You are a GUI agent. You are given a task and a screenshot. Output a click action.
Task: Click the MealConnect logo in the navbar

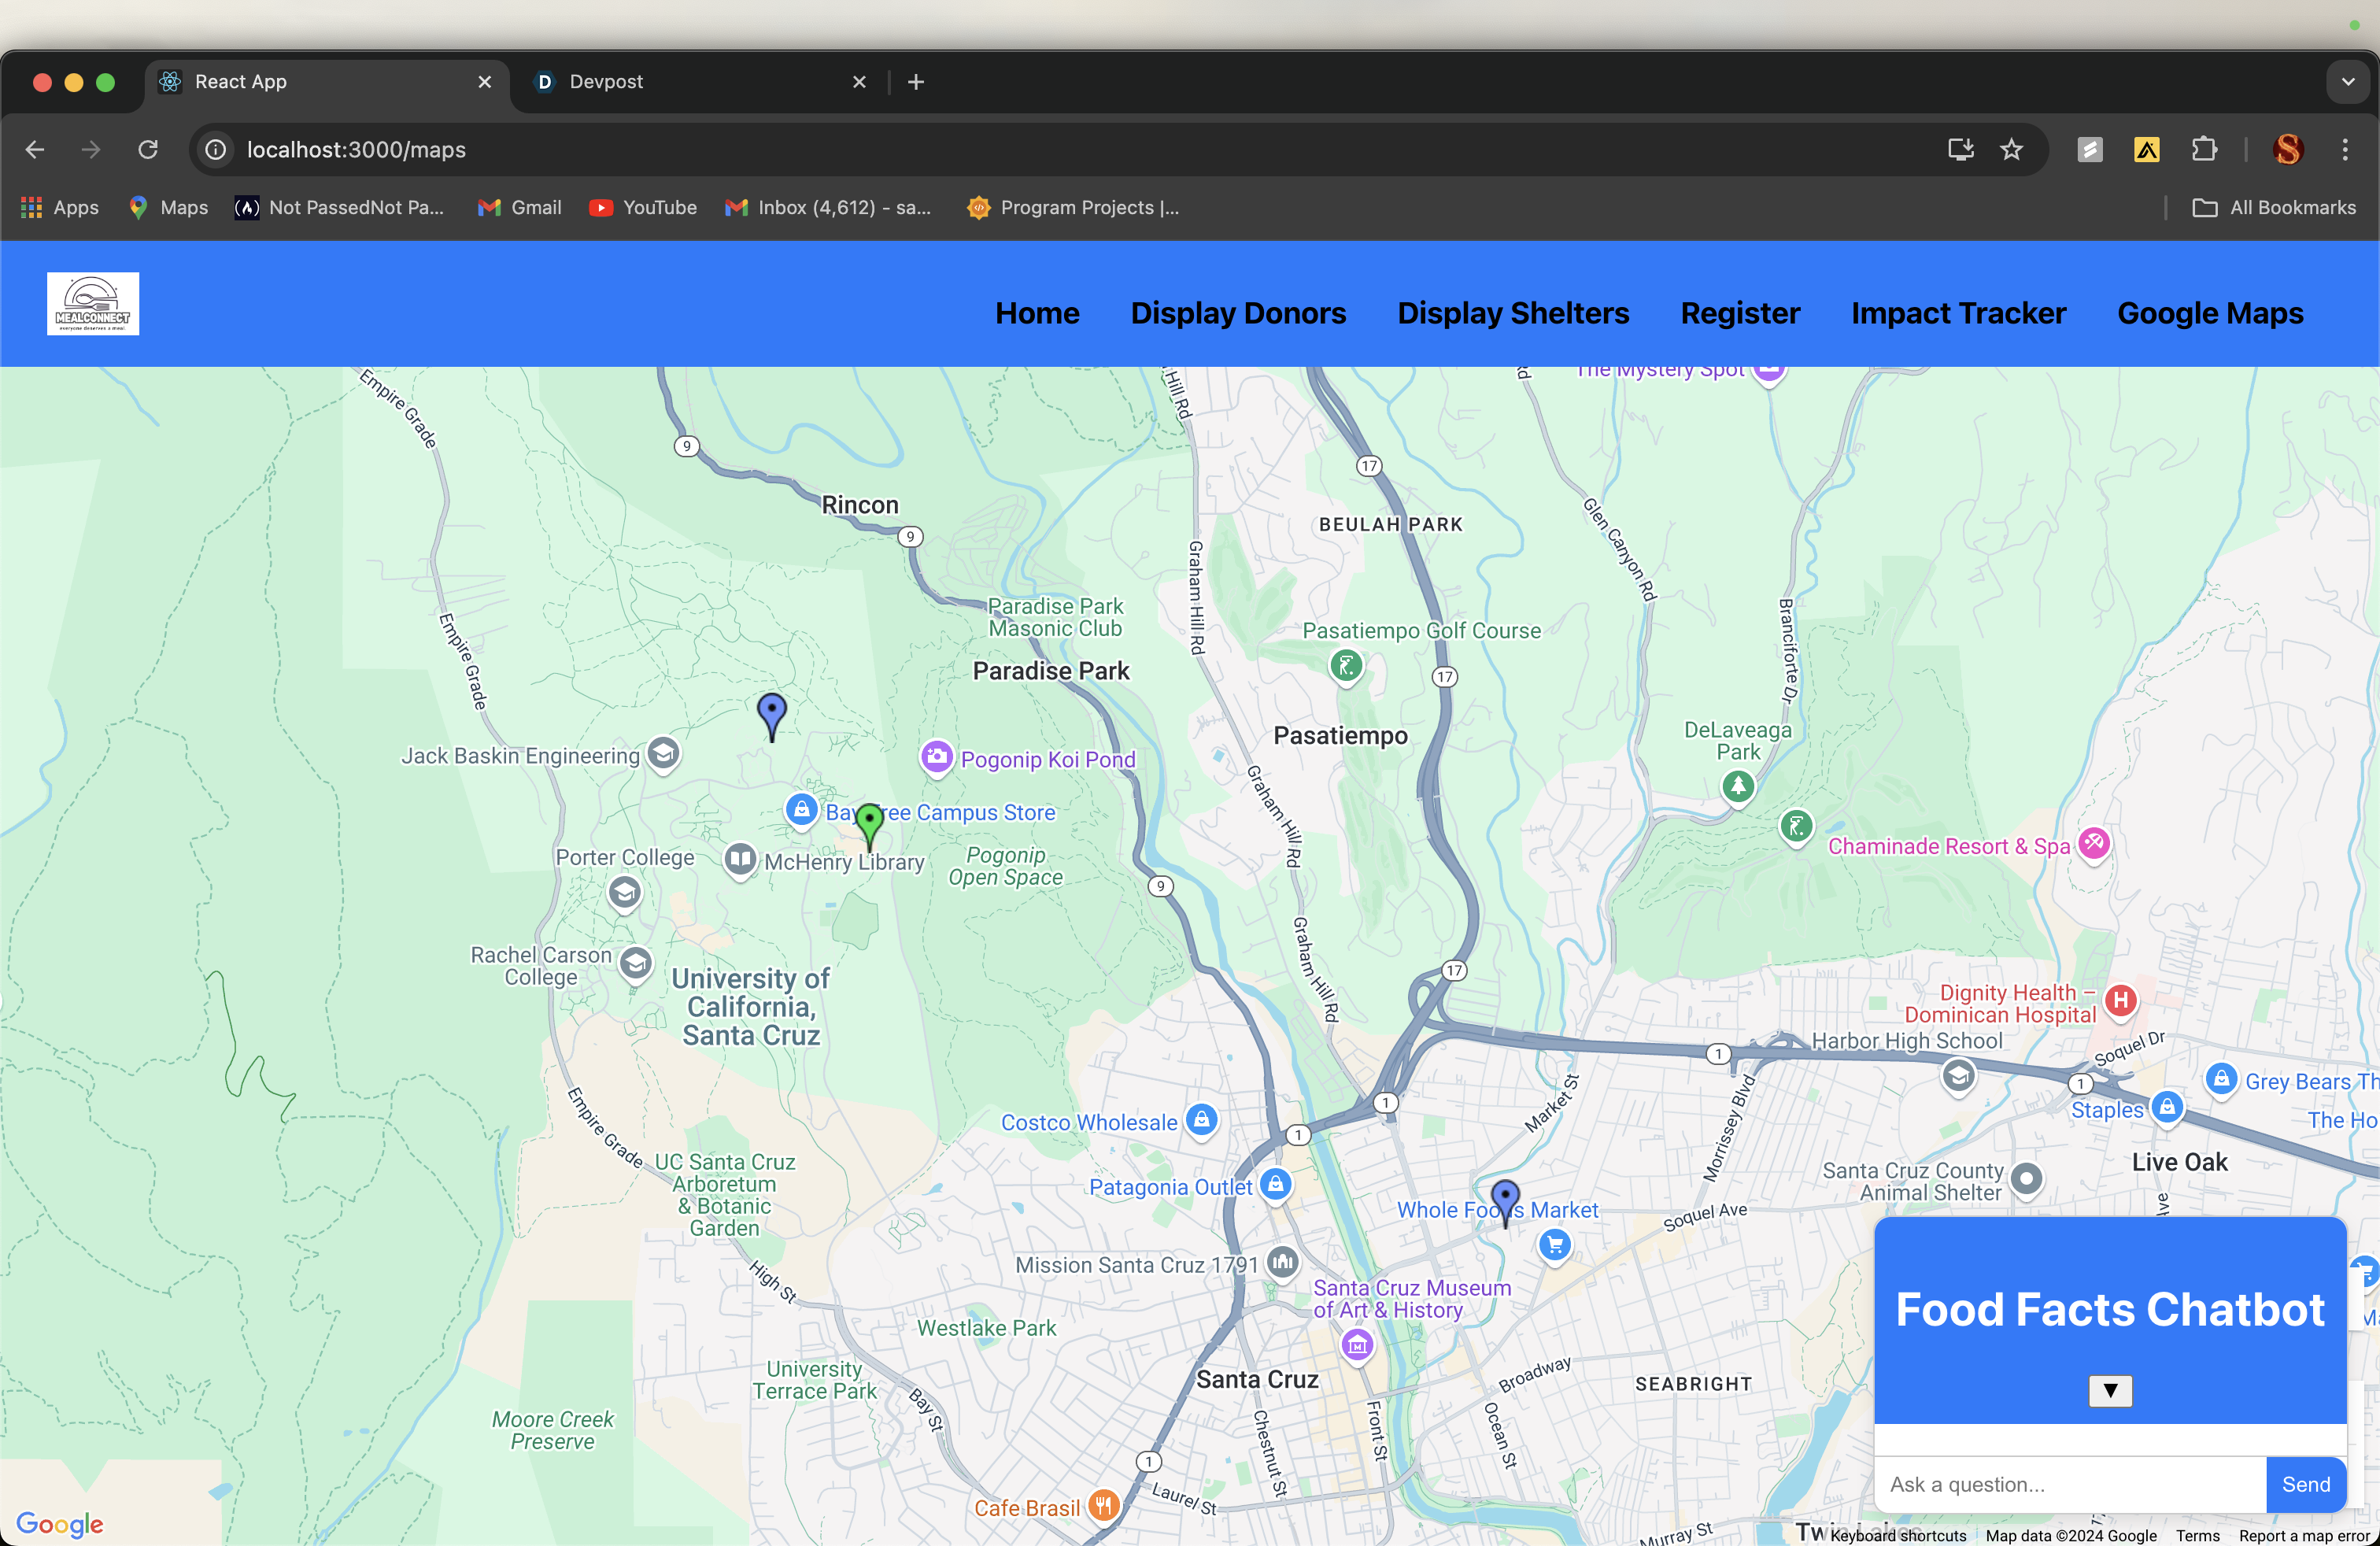pos(93,304)
